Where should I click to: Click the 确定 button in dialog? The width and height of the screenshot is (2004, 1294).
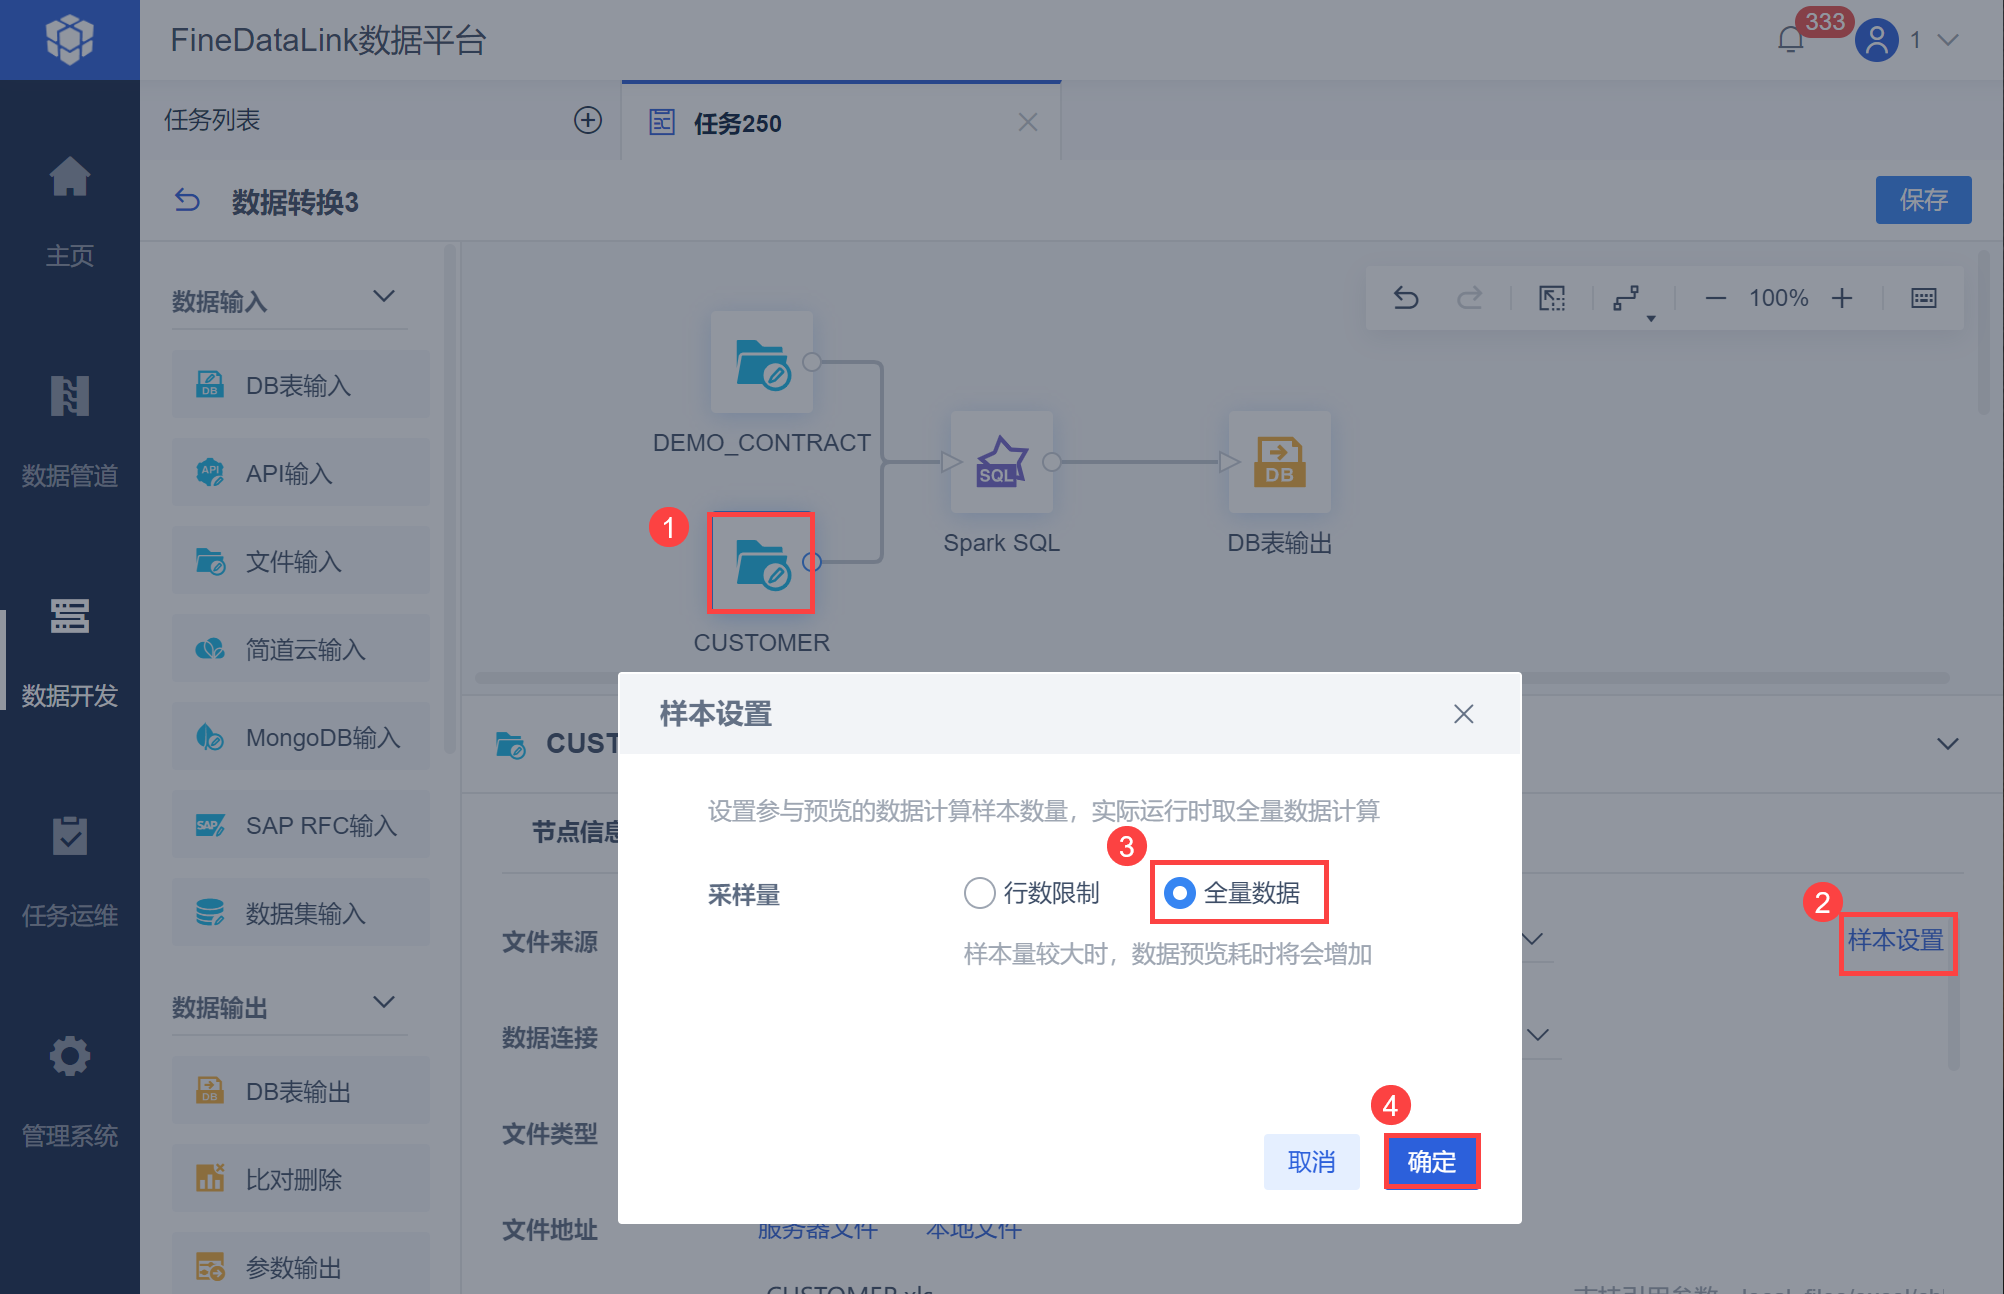tap(1431, 1161)
